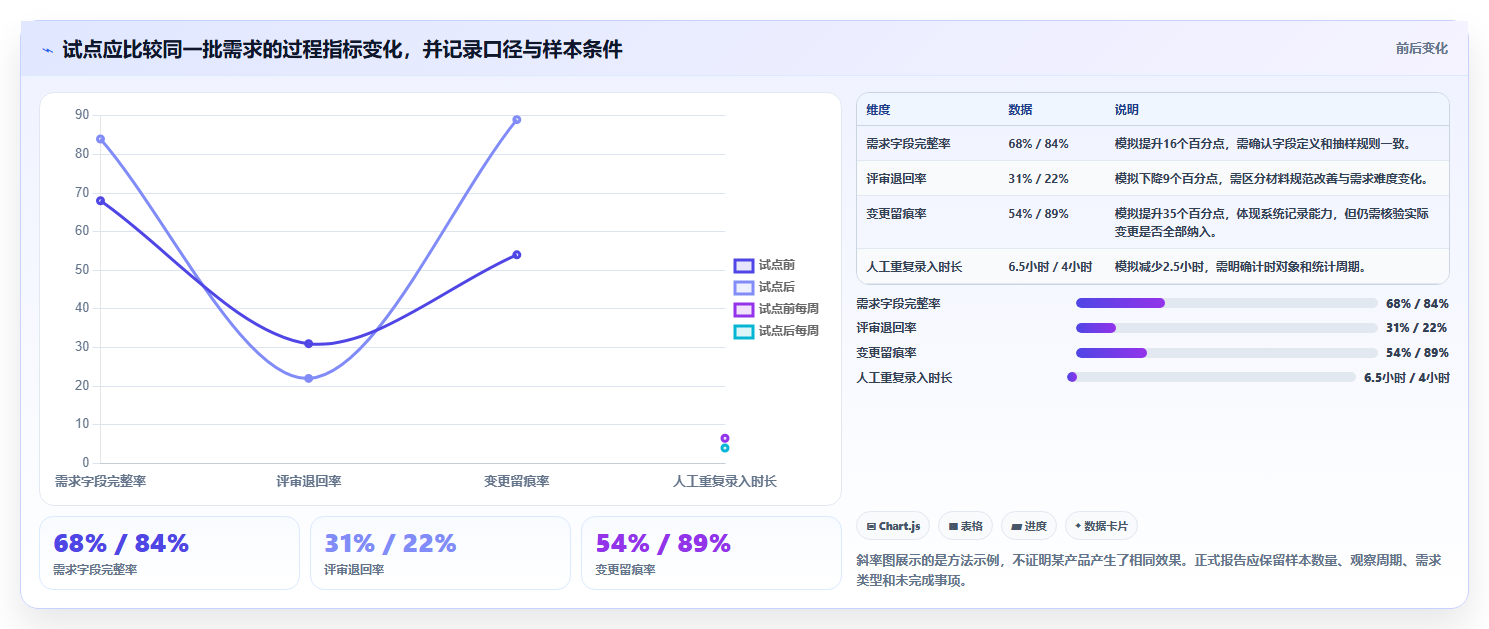Click the 说明 table column header
Viewport: 1489px width, 629px height.
[x=1127, y=110]
